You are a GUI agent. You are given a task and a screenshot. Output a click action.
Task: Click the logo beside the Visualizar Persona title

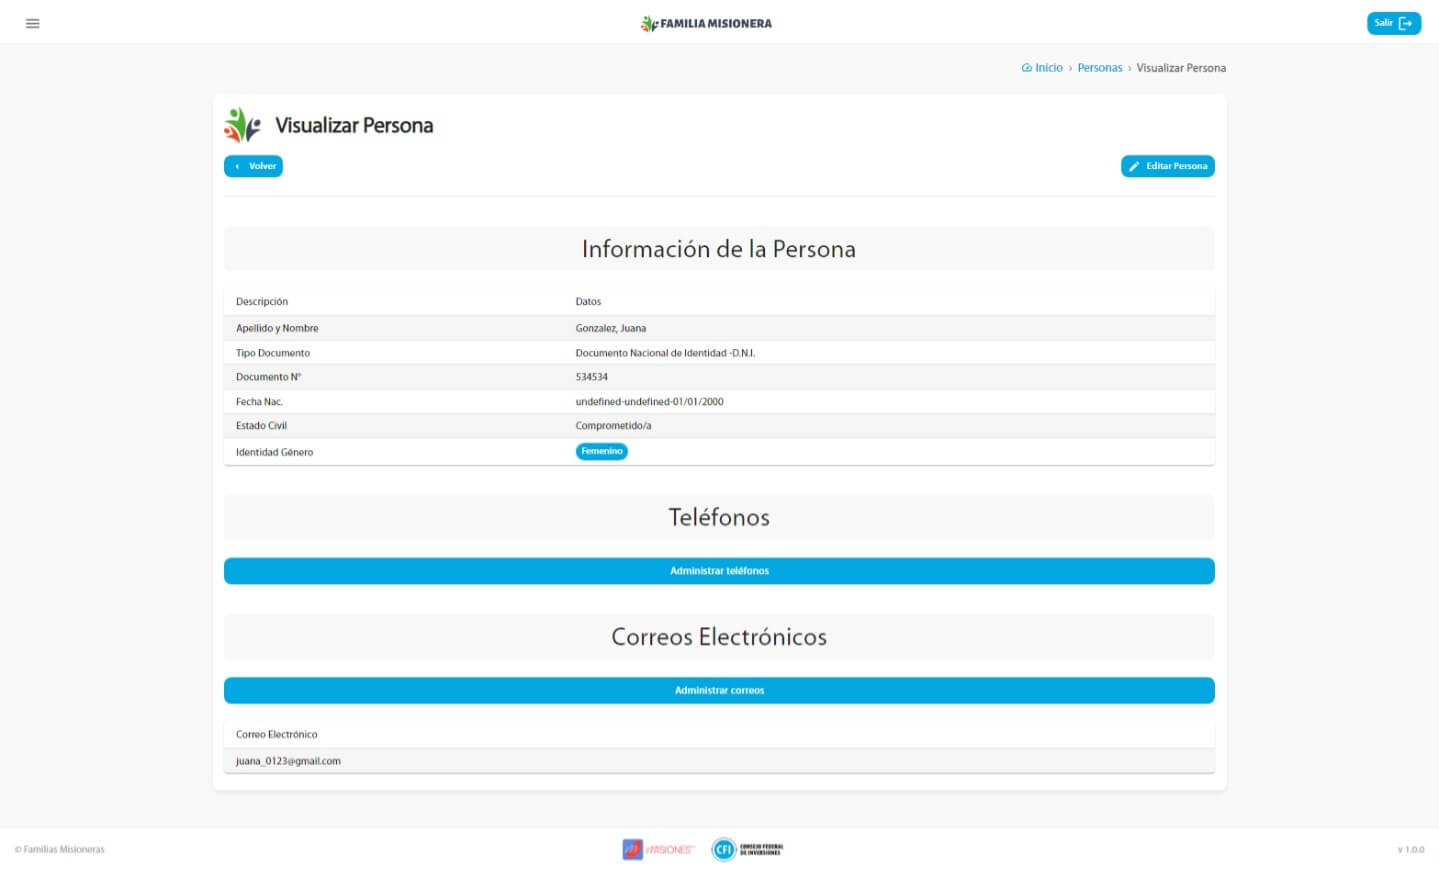coord(242,125)
